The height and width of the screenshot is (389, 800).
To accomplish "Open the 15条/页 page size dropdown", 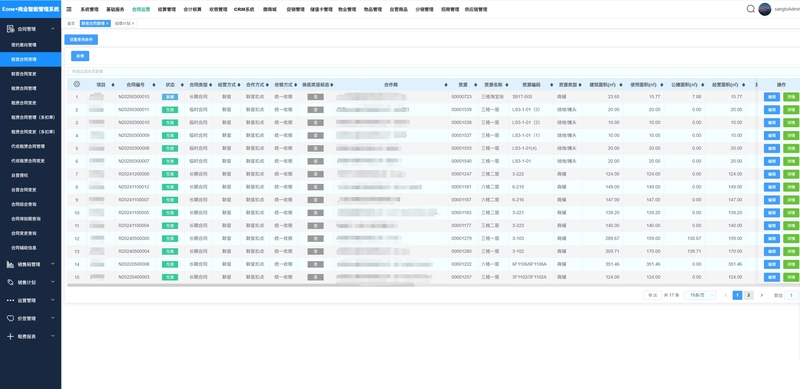I will pos(700,295).
